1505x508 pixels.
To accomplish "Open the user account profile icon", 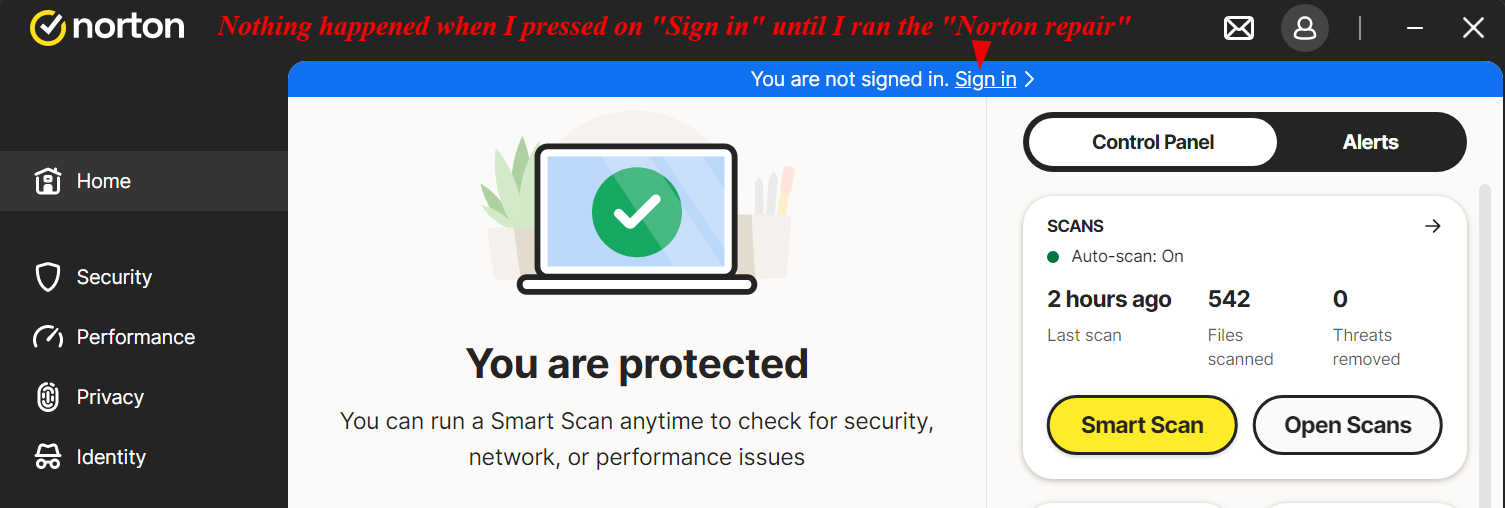I will click(x=1304, y=28).
